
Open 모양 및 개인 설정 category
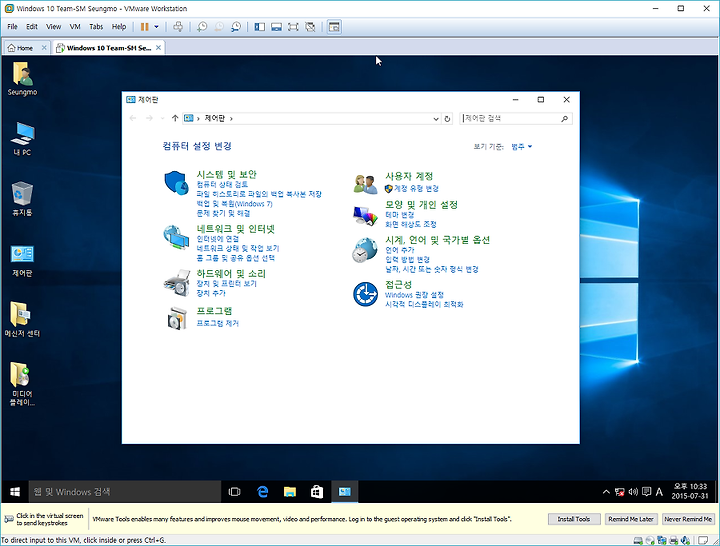coord(422,205)
